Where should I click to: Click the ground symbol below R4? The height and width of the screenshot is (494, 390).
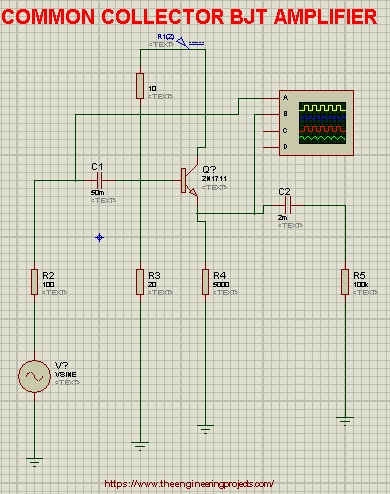205,429
